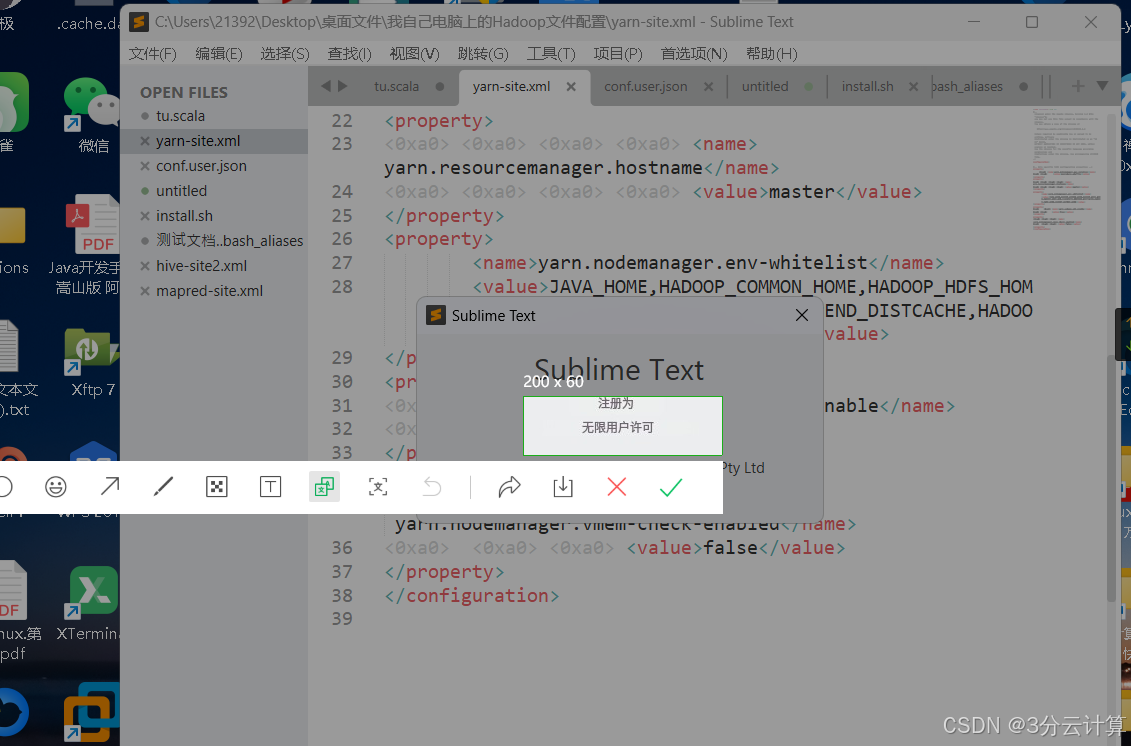
Task: Go to previous tab with left arrow
Action: [x=325, y=86]
